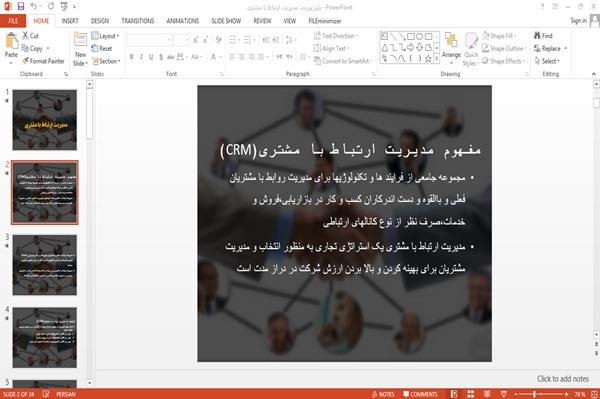Collapse the ribbon with the chevron
This screenshot has width=600, height=399.
tap(593, 74)
